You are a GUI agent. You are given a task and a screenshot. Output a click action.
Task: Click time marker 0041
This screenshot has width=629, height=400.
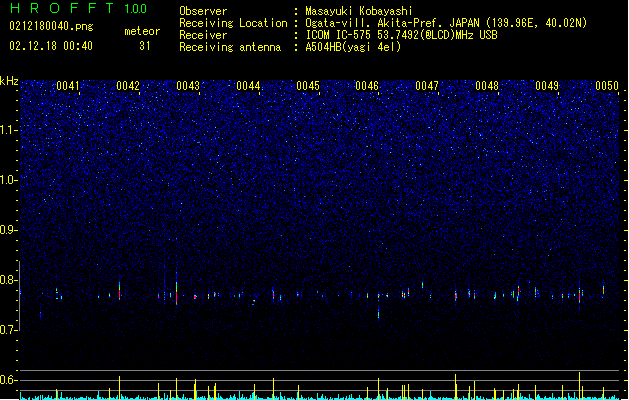pos(68,85)
